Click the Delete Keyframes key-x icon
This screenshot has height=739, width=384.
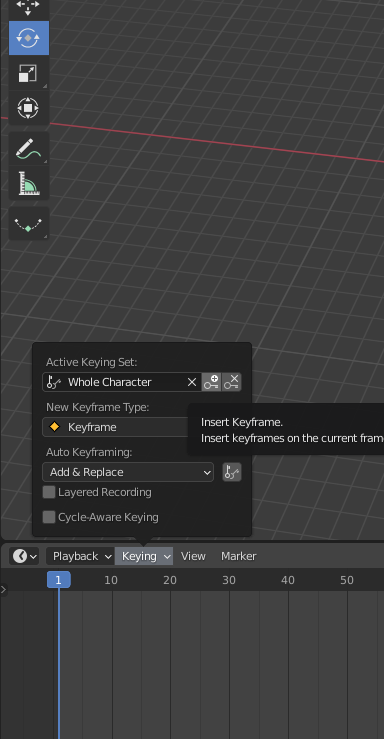231,382
